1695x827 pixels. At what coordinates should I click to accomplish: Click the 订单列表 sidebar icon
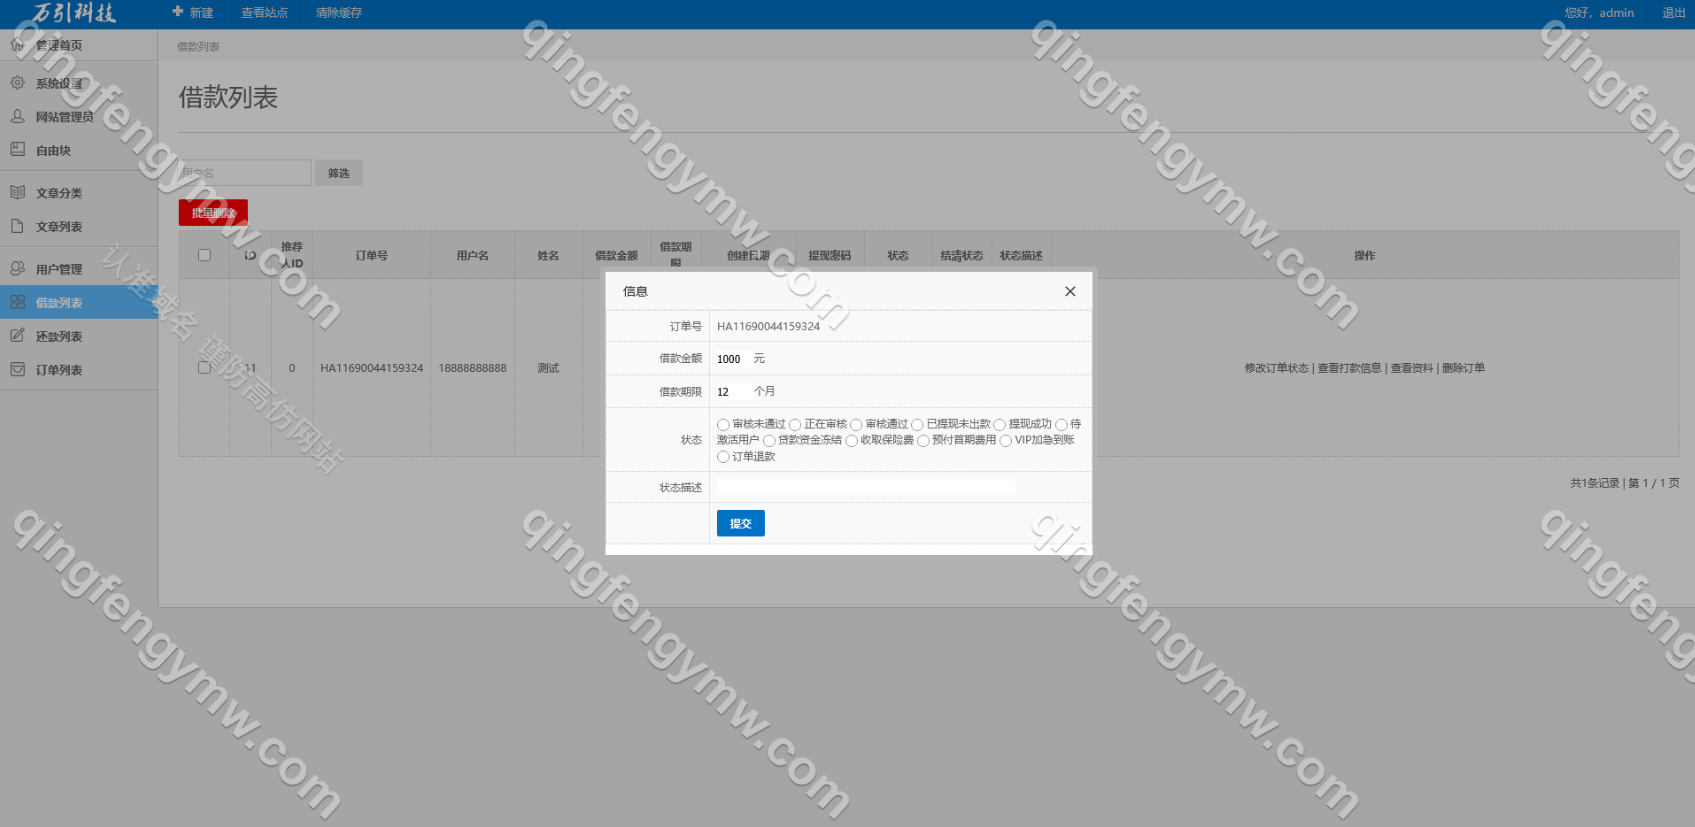tap(17, 369)
